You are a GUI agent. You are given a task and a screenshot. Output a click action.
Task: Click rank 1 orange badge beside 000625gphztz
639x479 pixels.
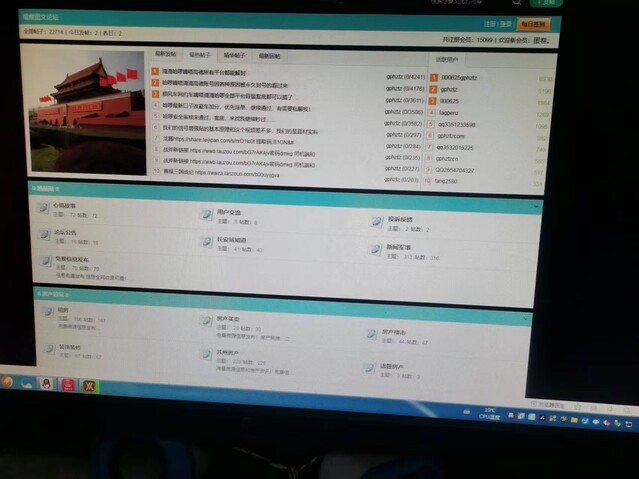[x=434, y=77]
